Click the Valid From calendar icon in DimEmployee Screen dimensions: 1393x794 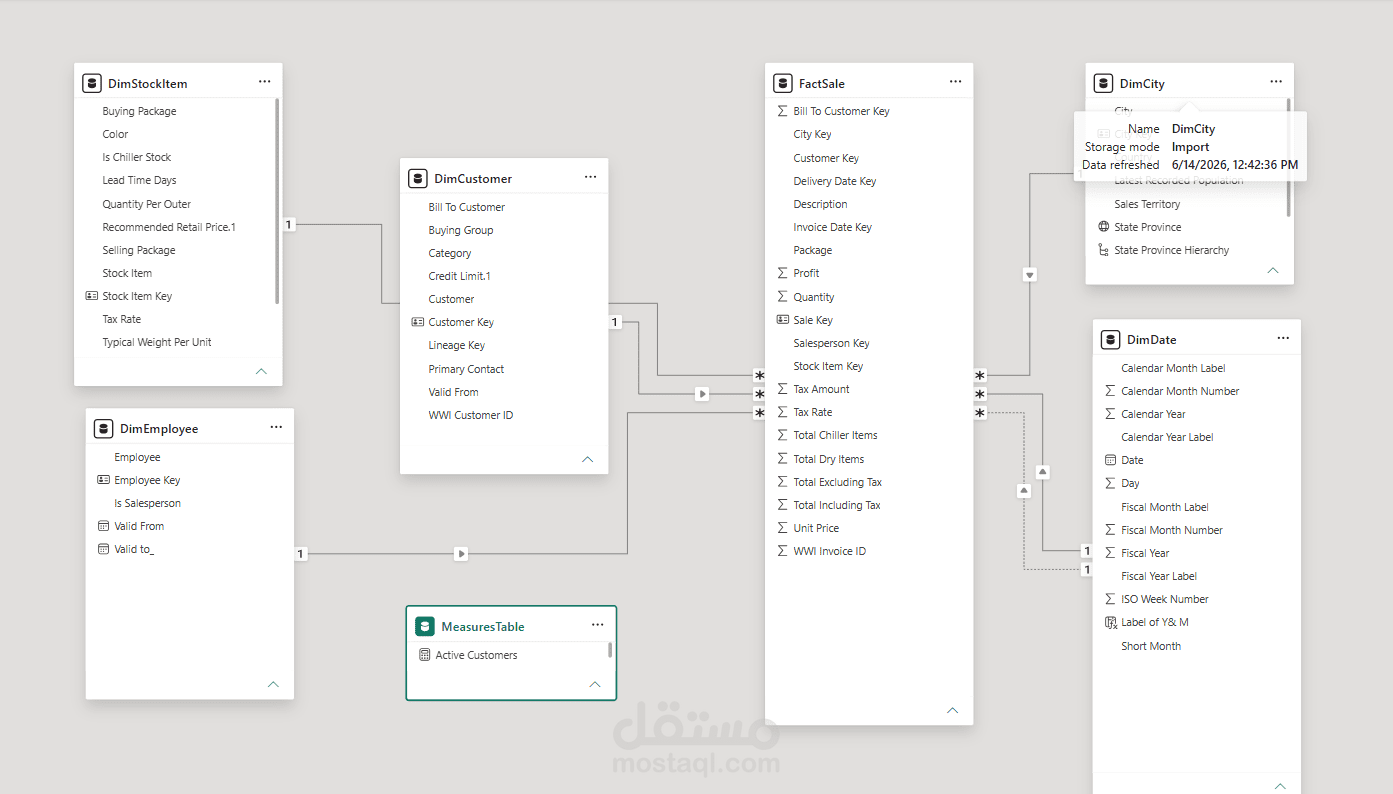tap(103, 526)
